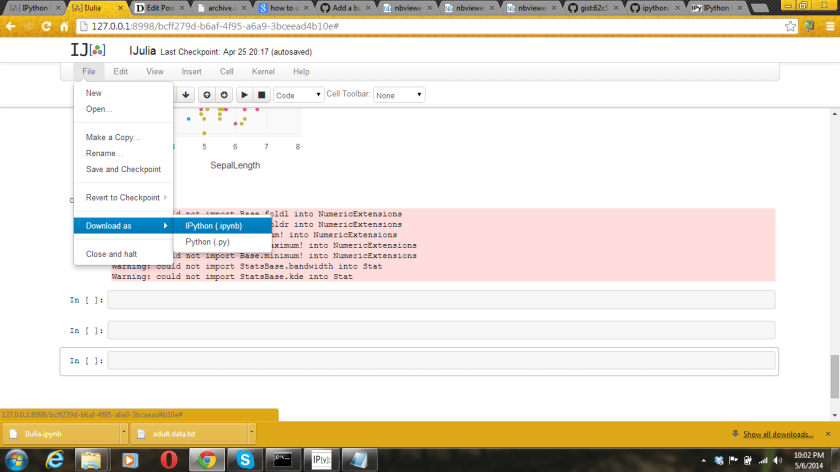Click the address bar URL field
Screen dimensions: 840x472
tap(429, 26)
